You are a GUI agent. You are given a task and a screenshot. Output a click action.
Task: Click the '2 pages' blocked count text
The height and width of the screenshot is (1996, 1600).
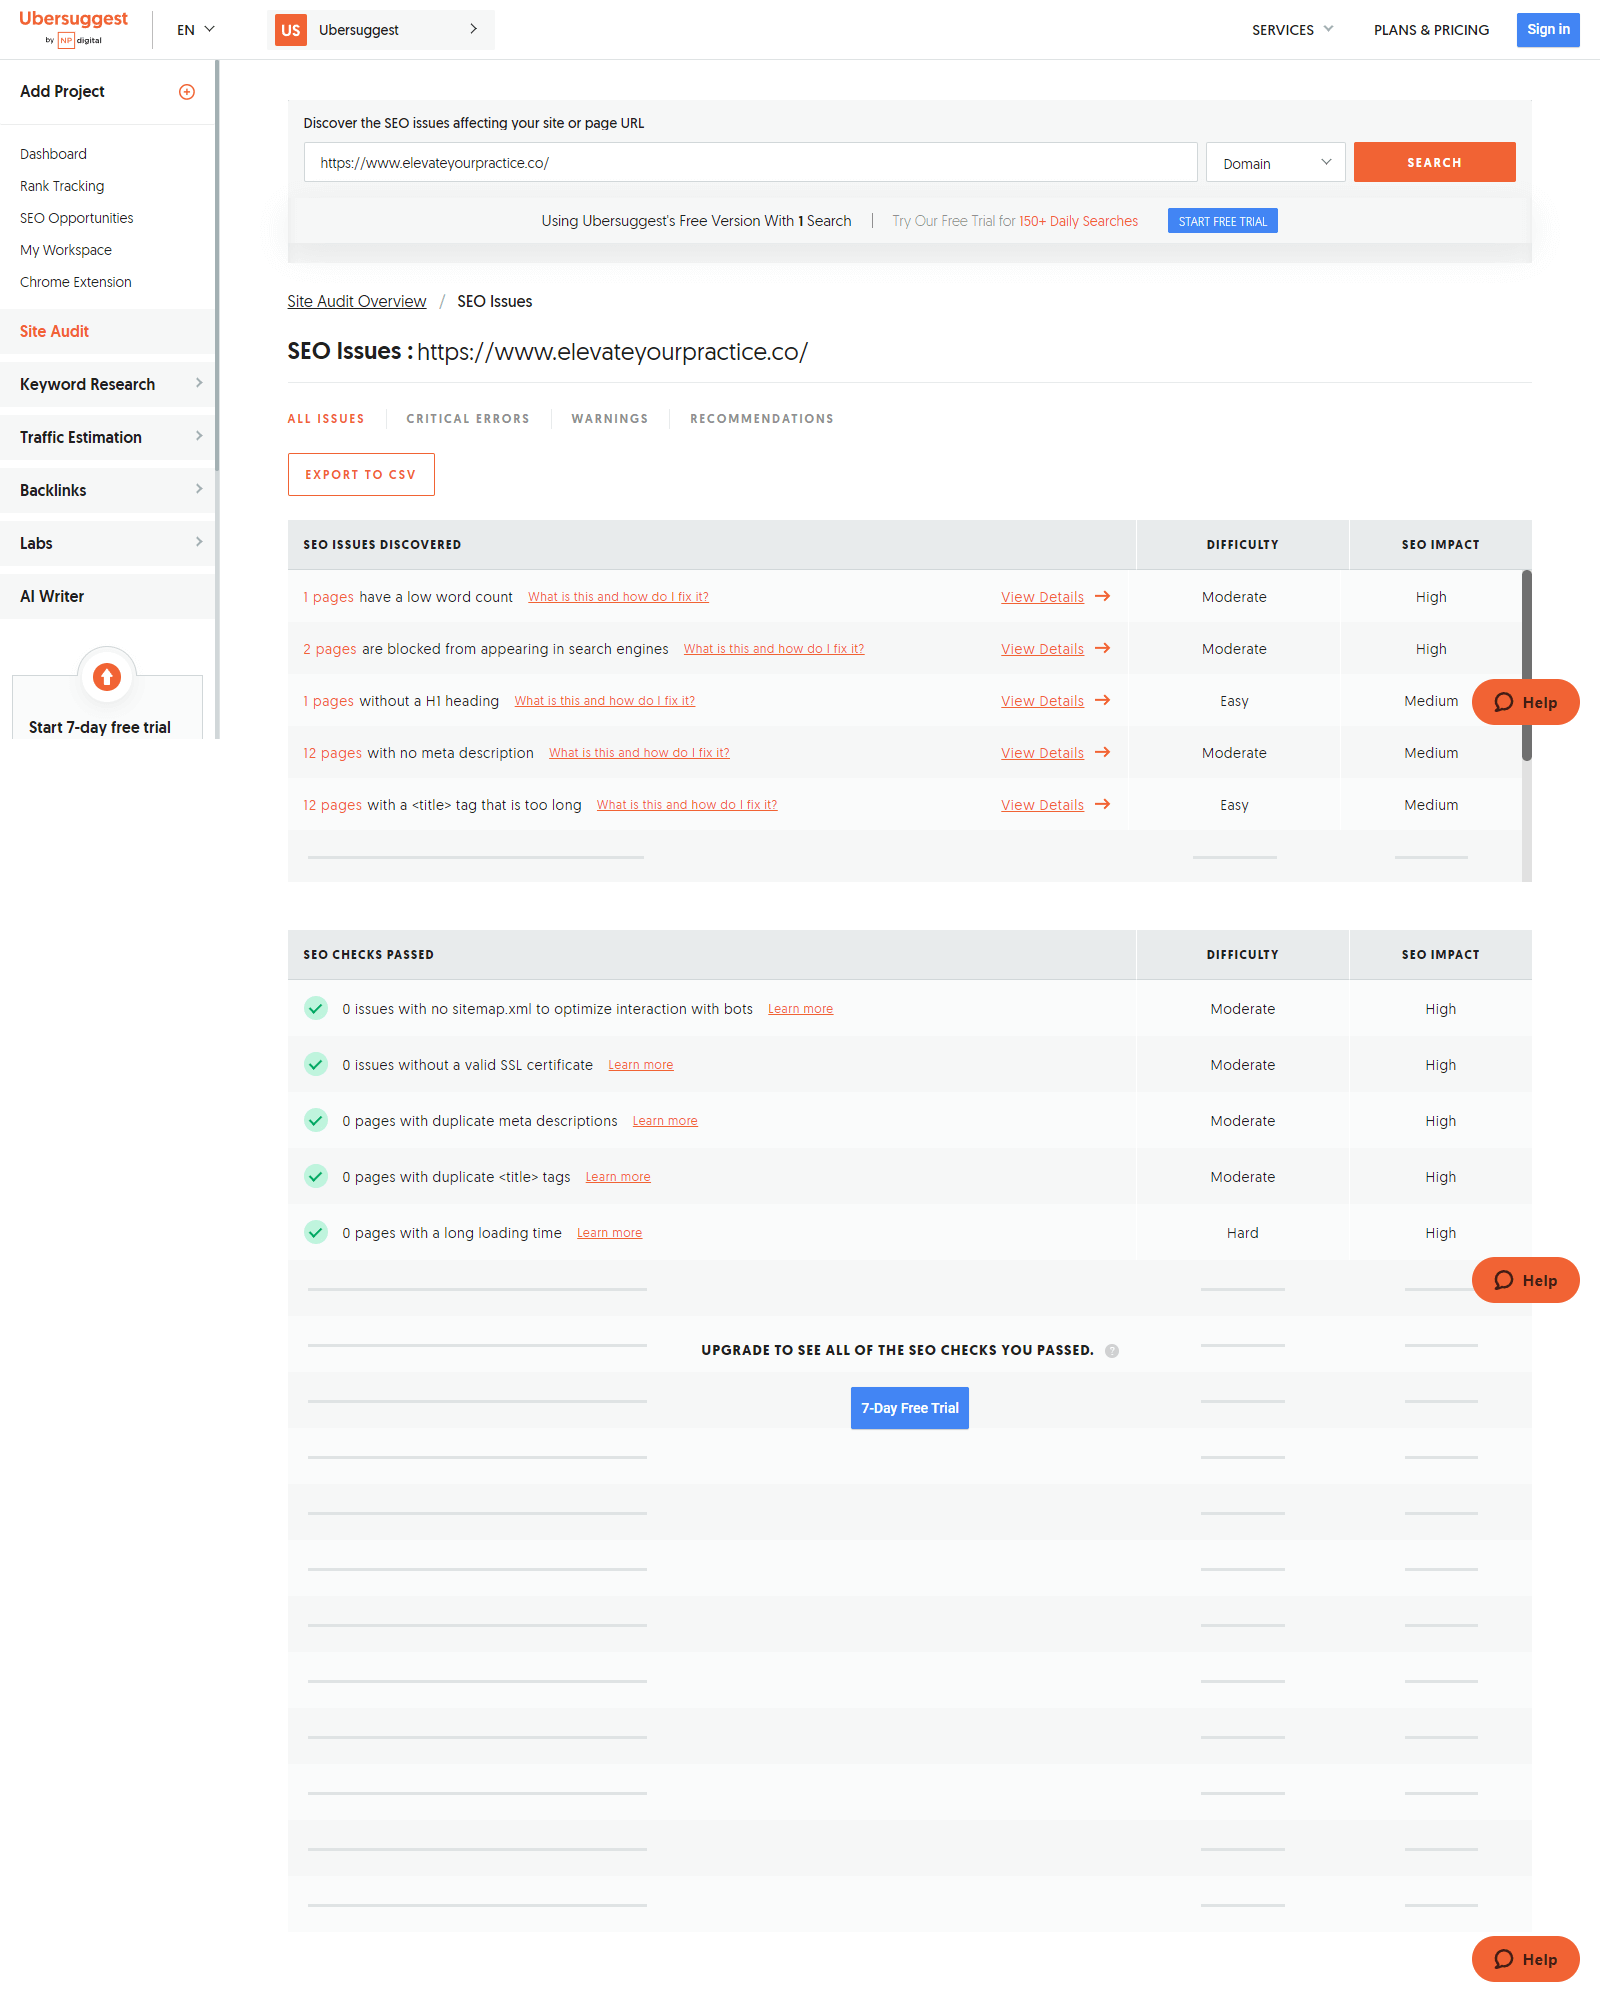(x=330, y=649)
